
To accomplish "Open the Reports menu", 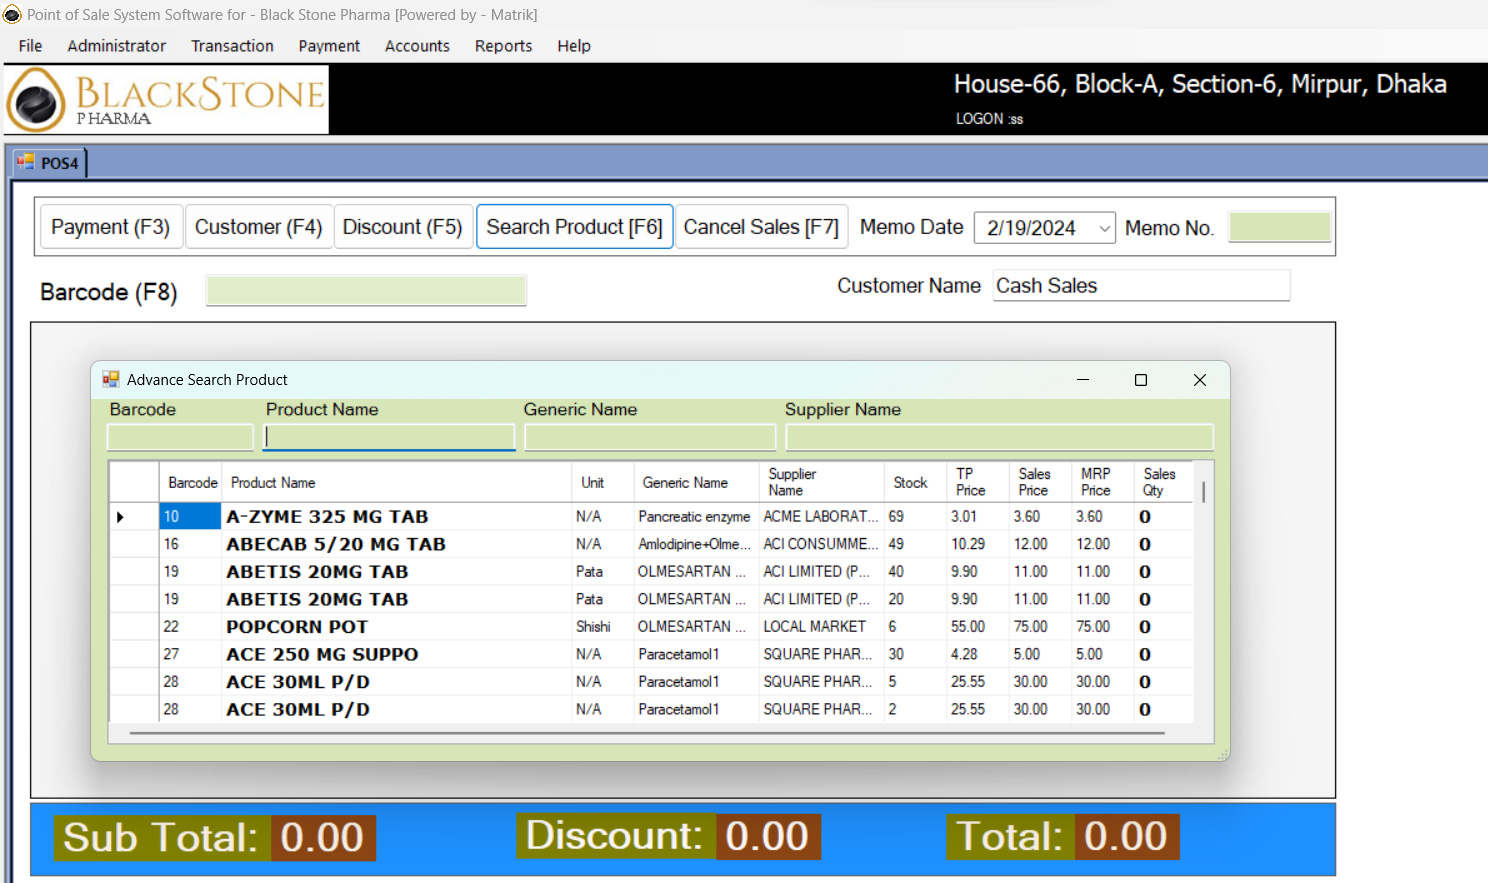I will coord(503,46).
